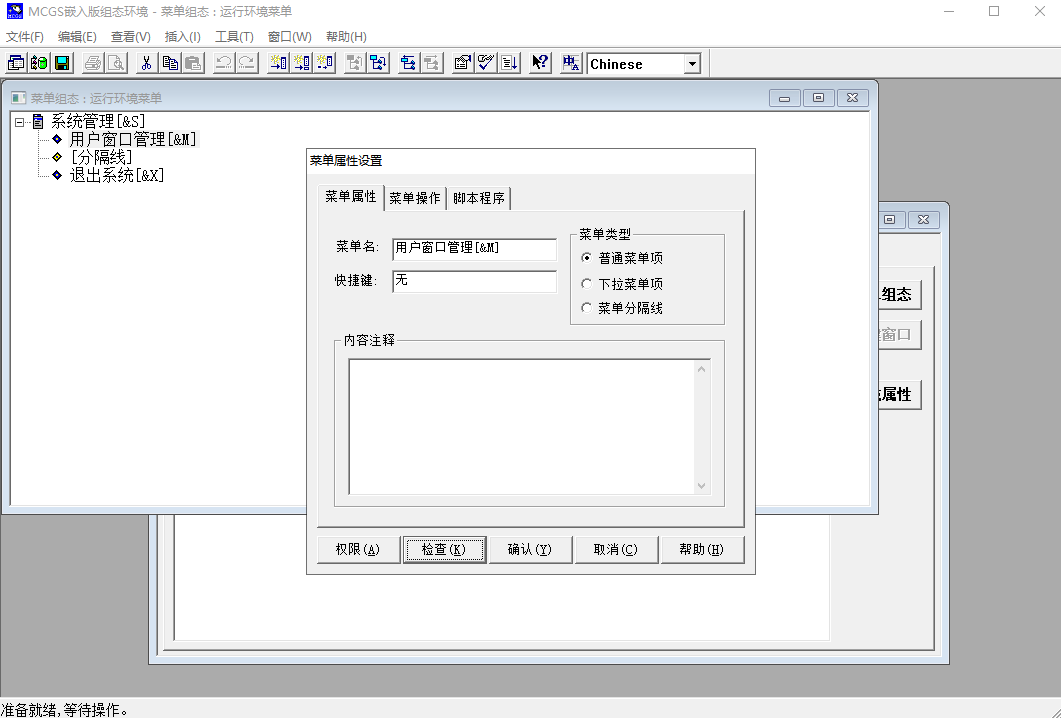This screenshot has width=1061, height=718.
Task: Click the grayed move-item-up toolbar icon
Action: [355, 63]
